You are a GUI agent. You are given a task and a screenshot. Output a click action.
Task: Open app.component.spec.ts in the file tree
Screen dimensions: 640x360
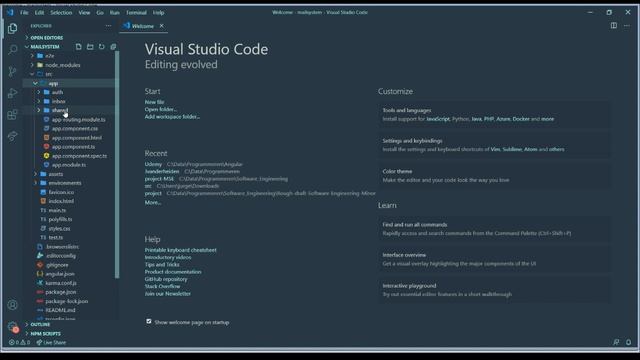click(79, 156)
